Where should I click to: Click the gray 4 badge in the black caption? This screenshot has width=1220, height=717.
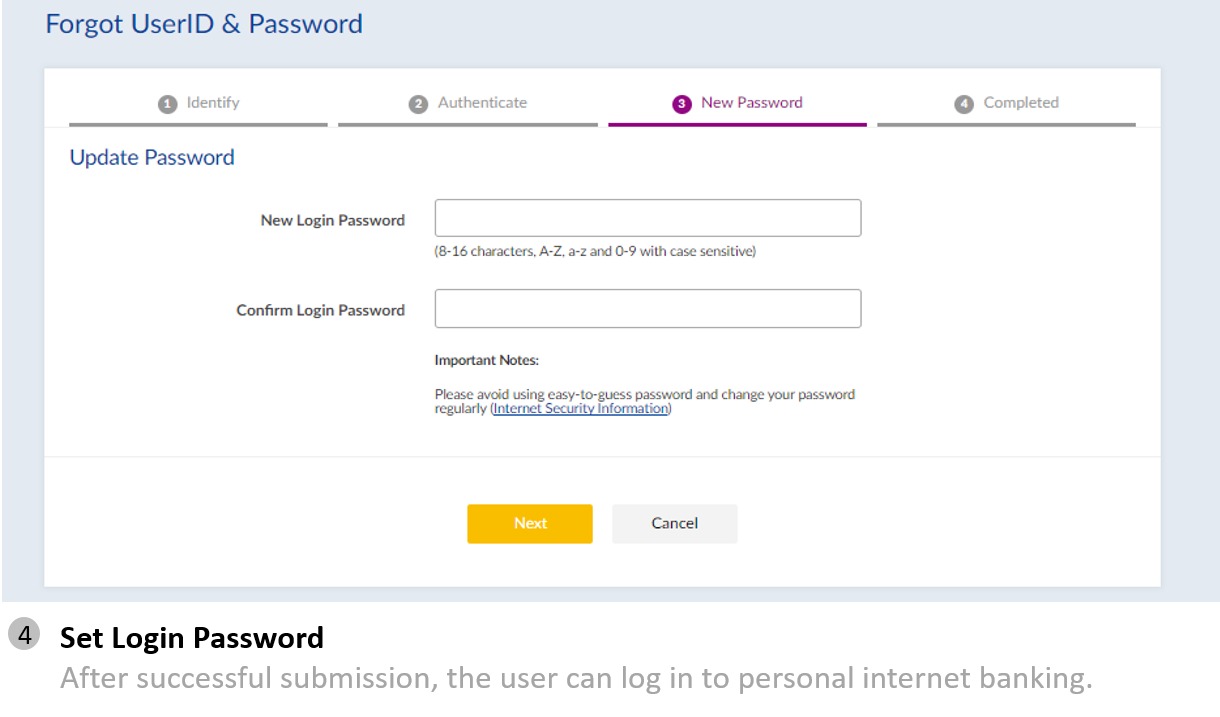pyautogui.click(x=24, y=635)
